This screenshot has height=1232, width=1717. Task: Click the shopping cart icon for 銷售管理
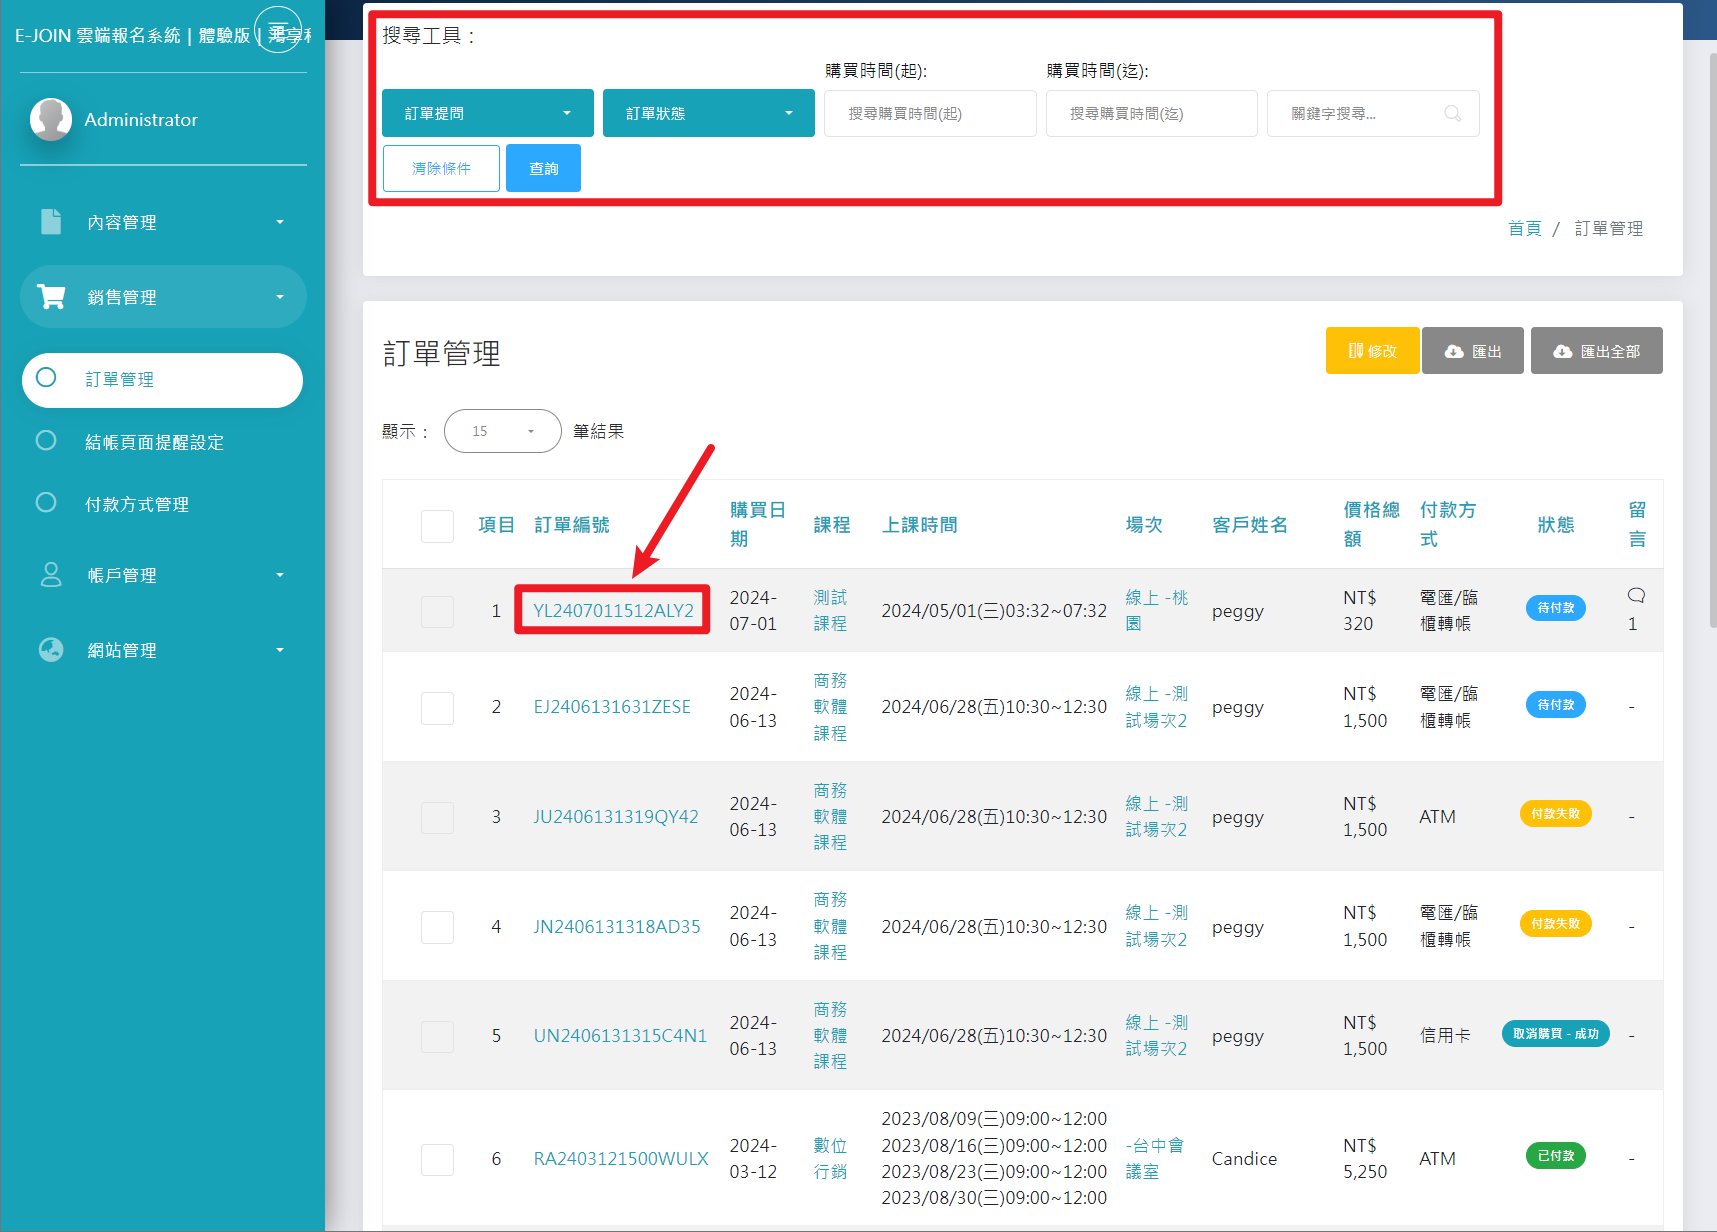(51, 297)
